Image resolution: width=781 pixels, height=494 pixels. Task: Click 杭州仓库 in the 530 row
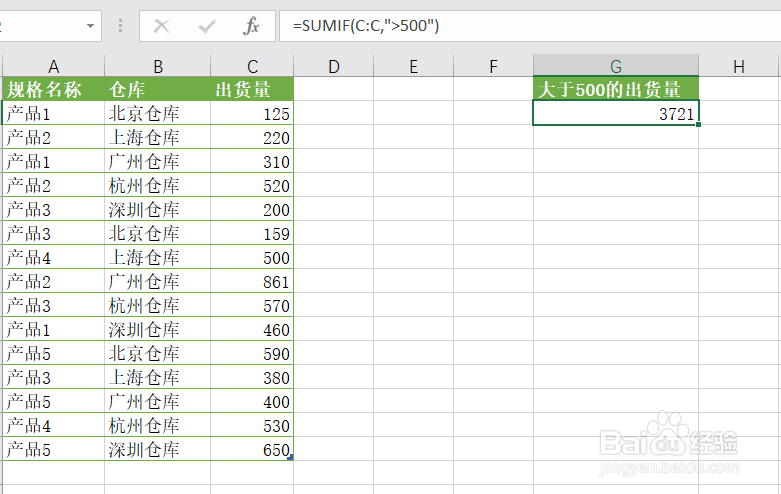(x=144, y=425)
